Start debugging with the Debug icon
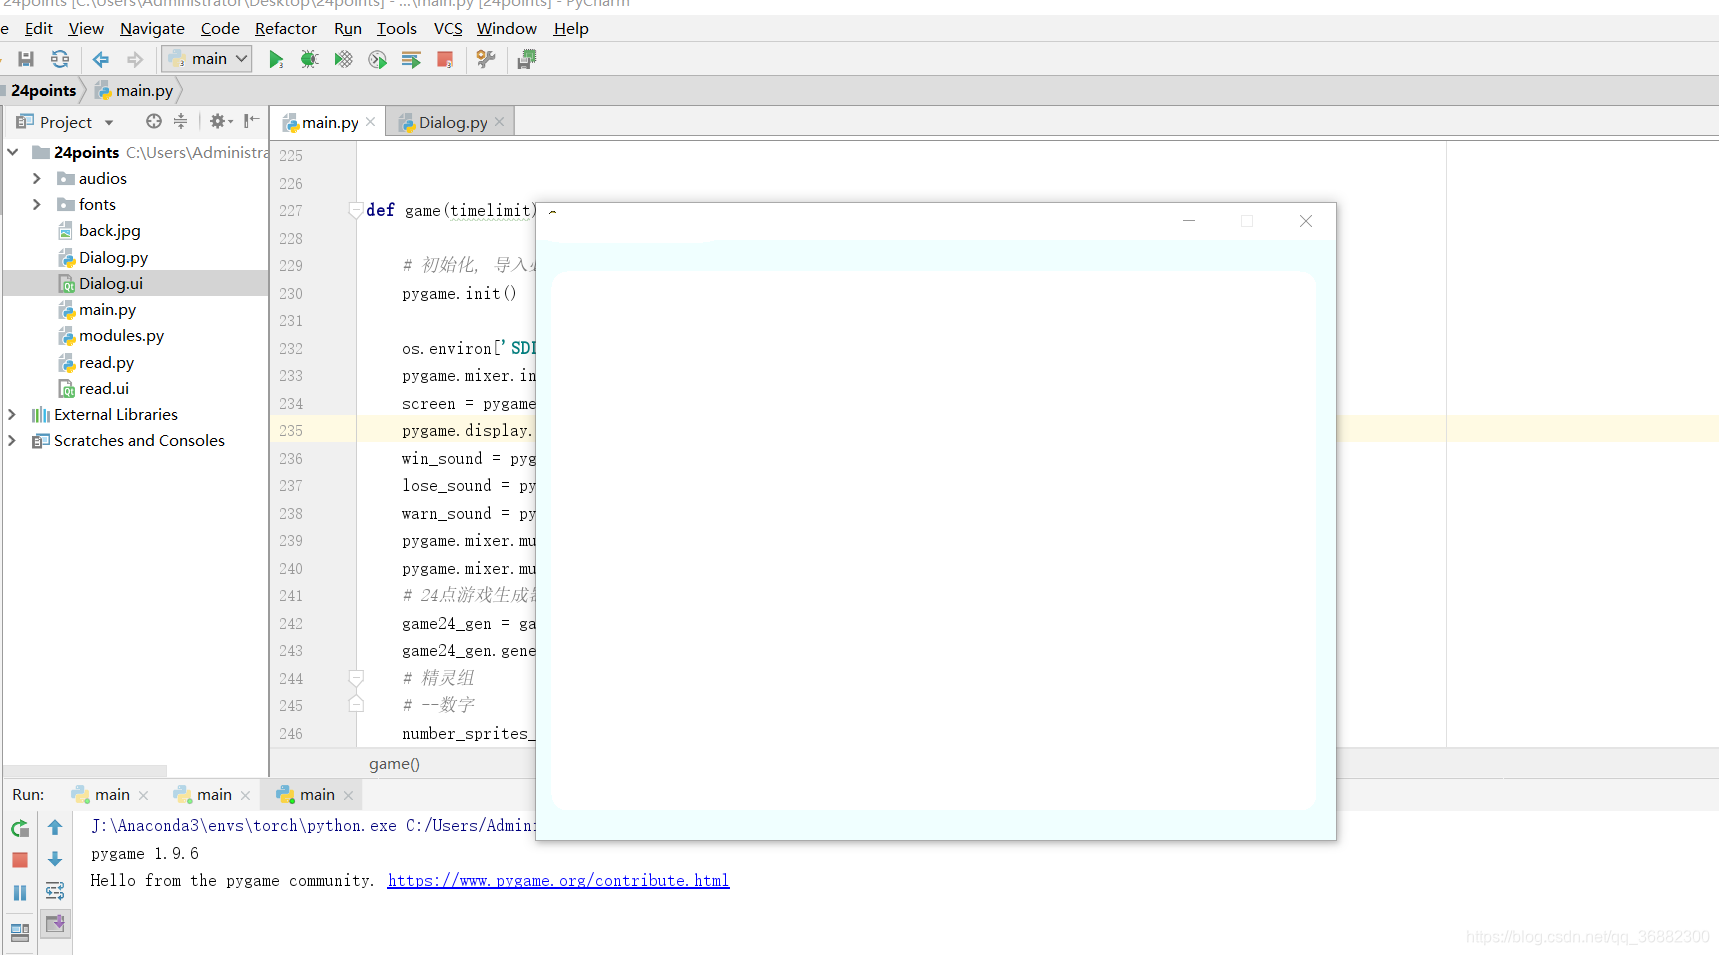Screen dimensions: 1719x955 click(x=310, y=58)
